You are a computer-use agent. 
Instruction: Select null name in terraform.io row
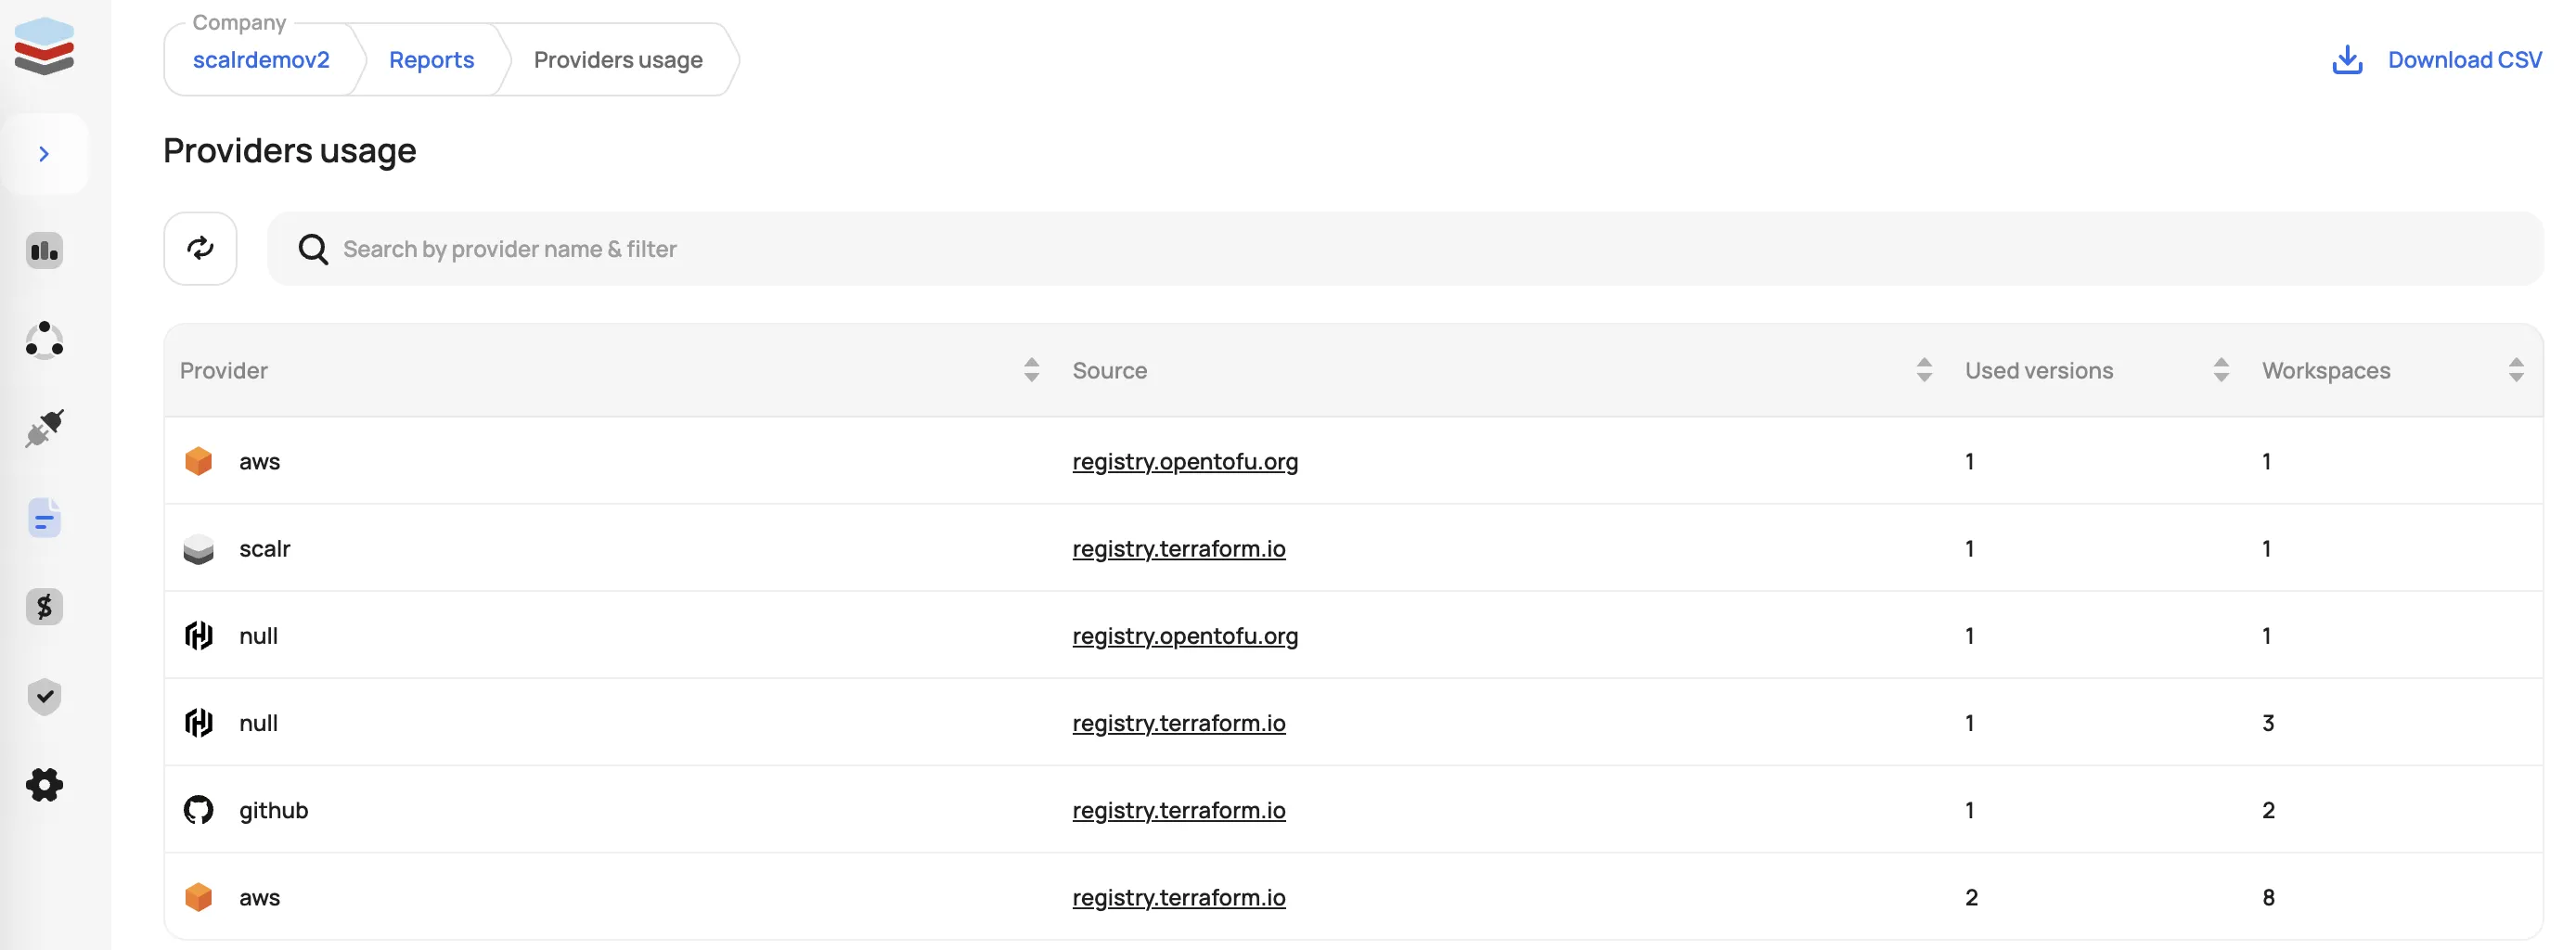coord(258,723)
